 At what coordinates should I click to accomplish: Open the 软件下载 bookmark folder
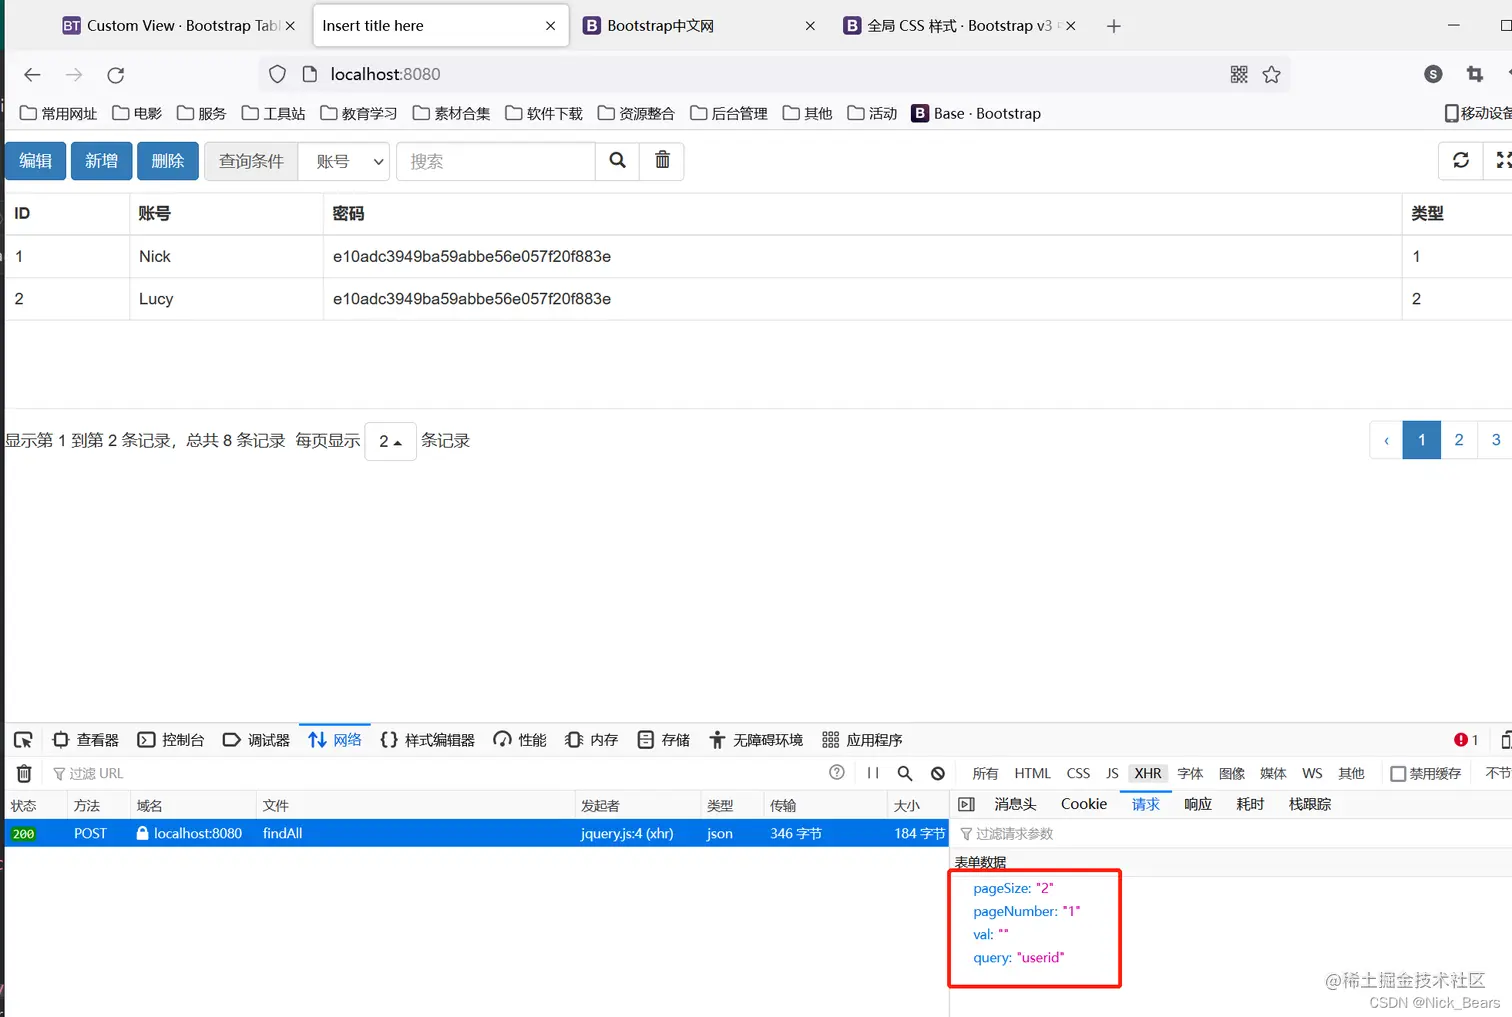[x=544, y=113]
